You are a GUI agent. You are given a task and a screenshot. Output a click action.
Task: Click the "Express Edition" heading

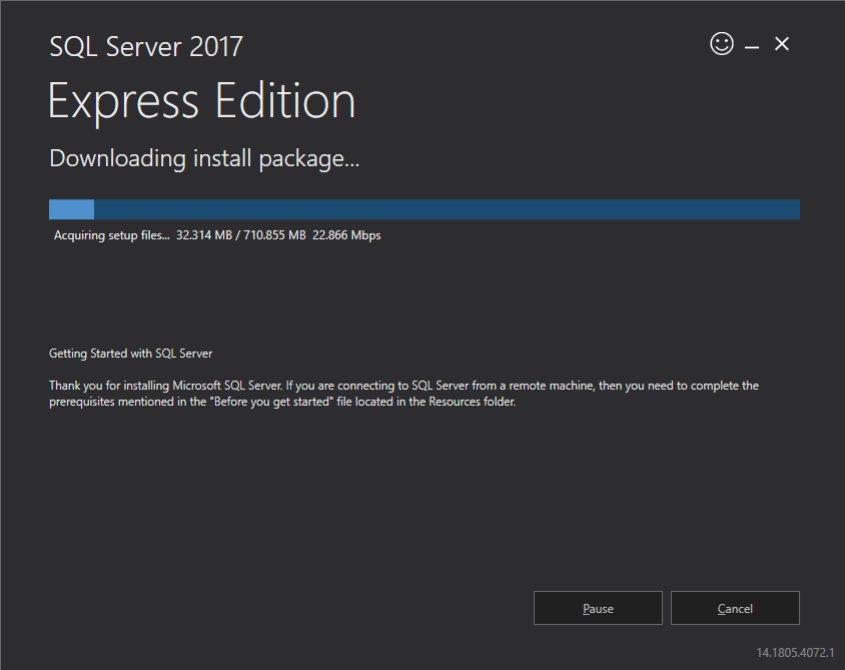[202, 101]
